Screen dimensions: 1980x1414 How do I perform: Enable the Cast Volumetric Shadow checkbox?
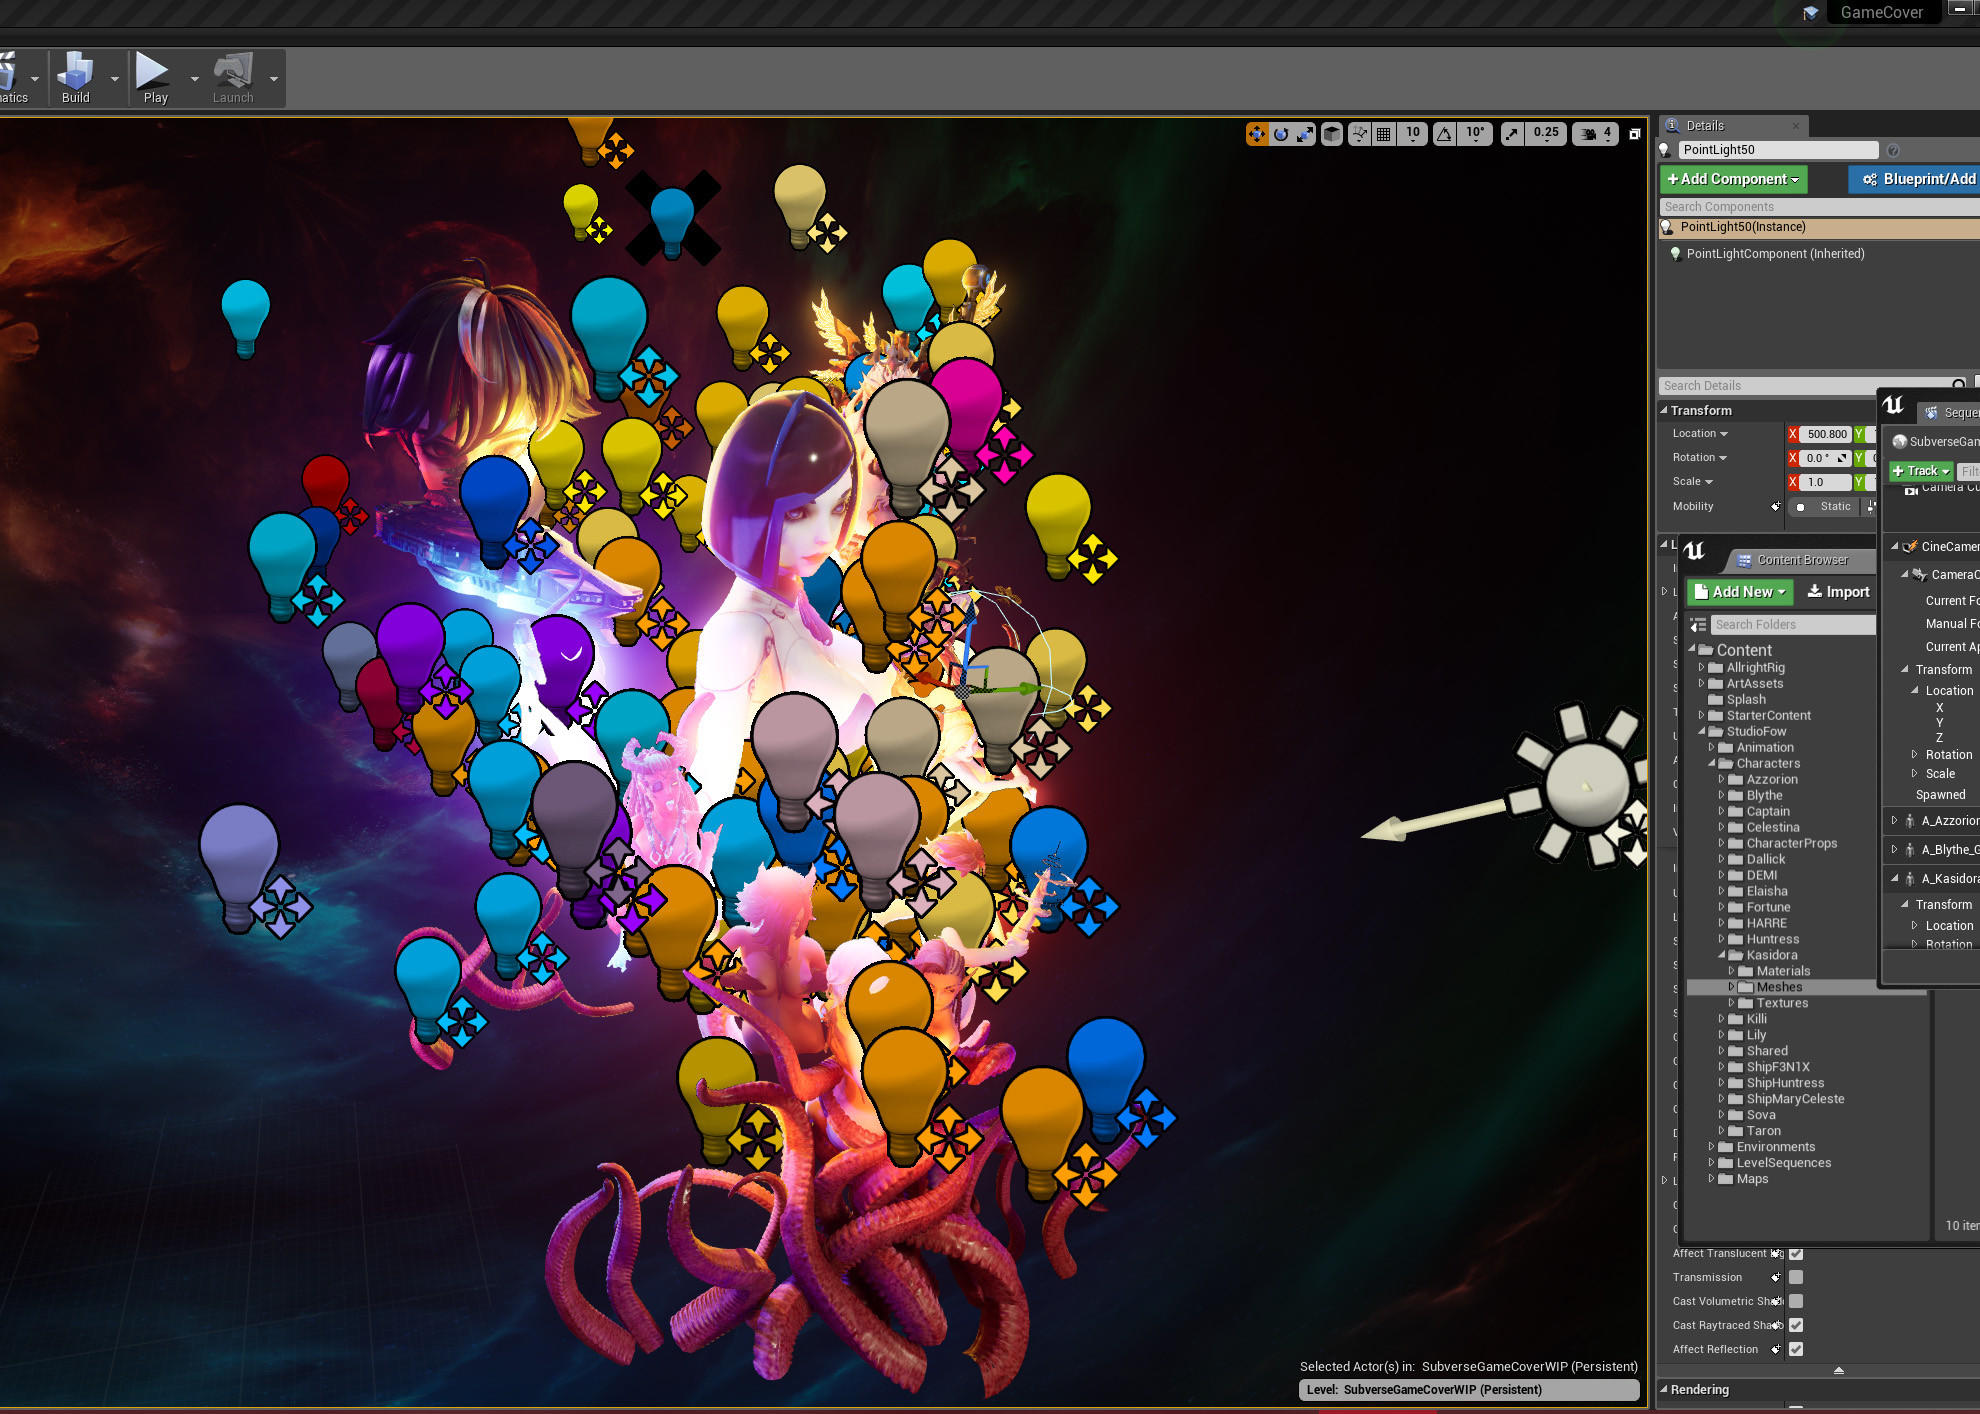pos(1796,1301)
